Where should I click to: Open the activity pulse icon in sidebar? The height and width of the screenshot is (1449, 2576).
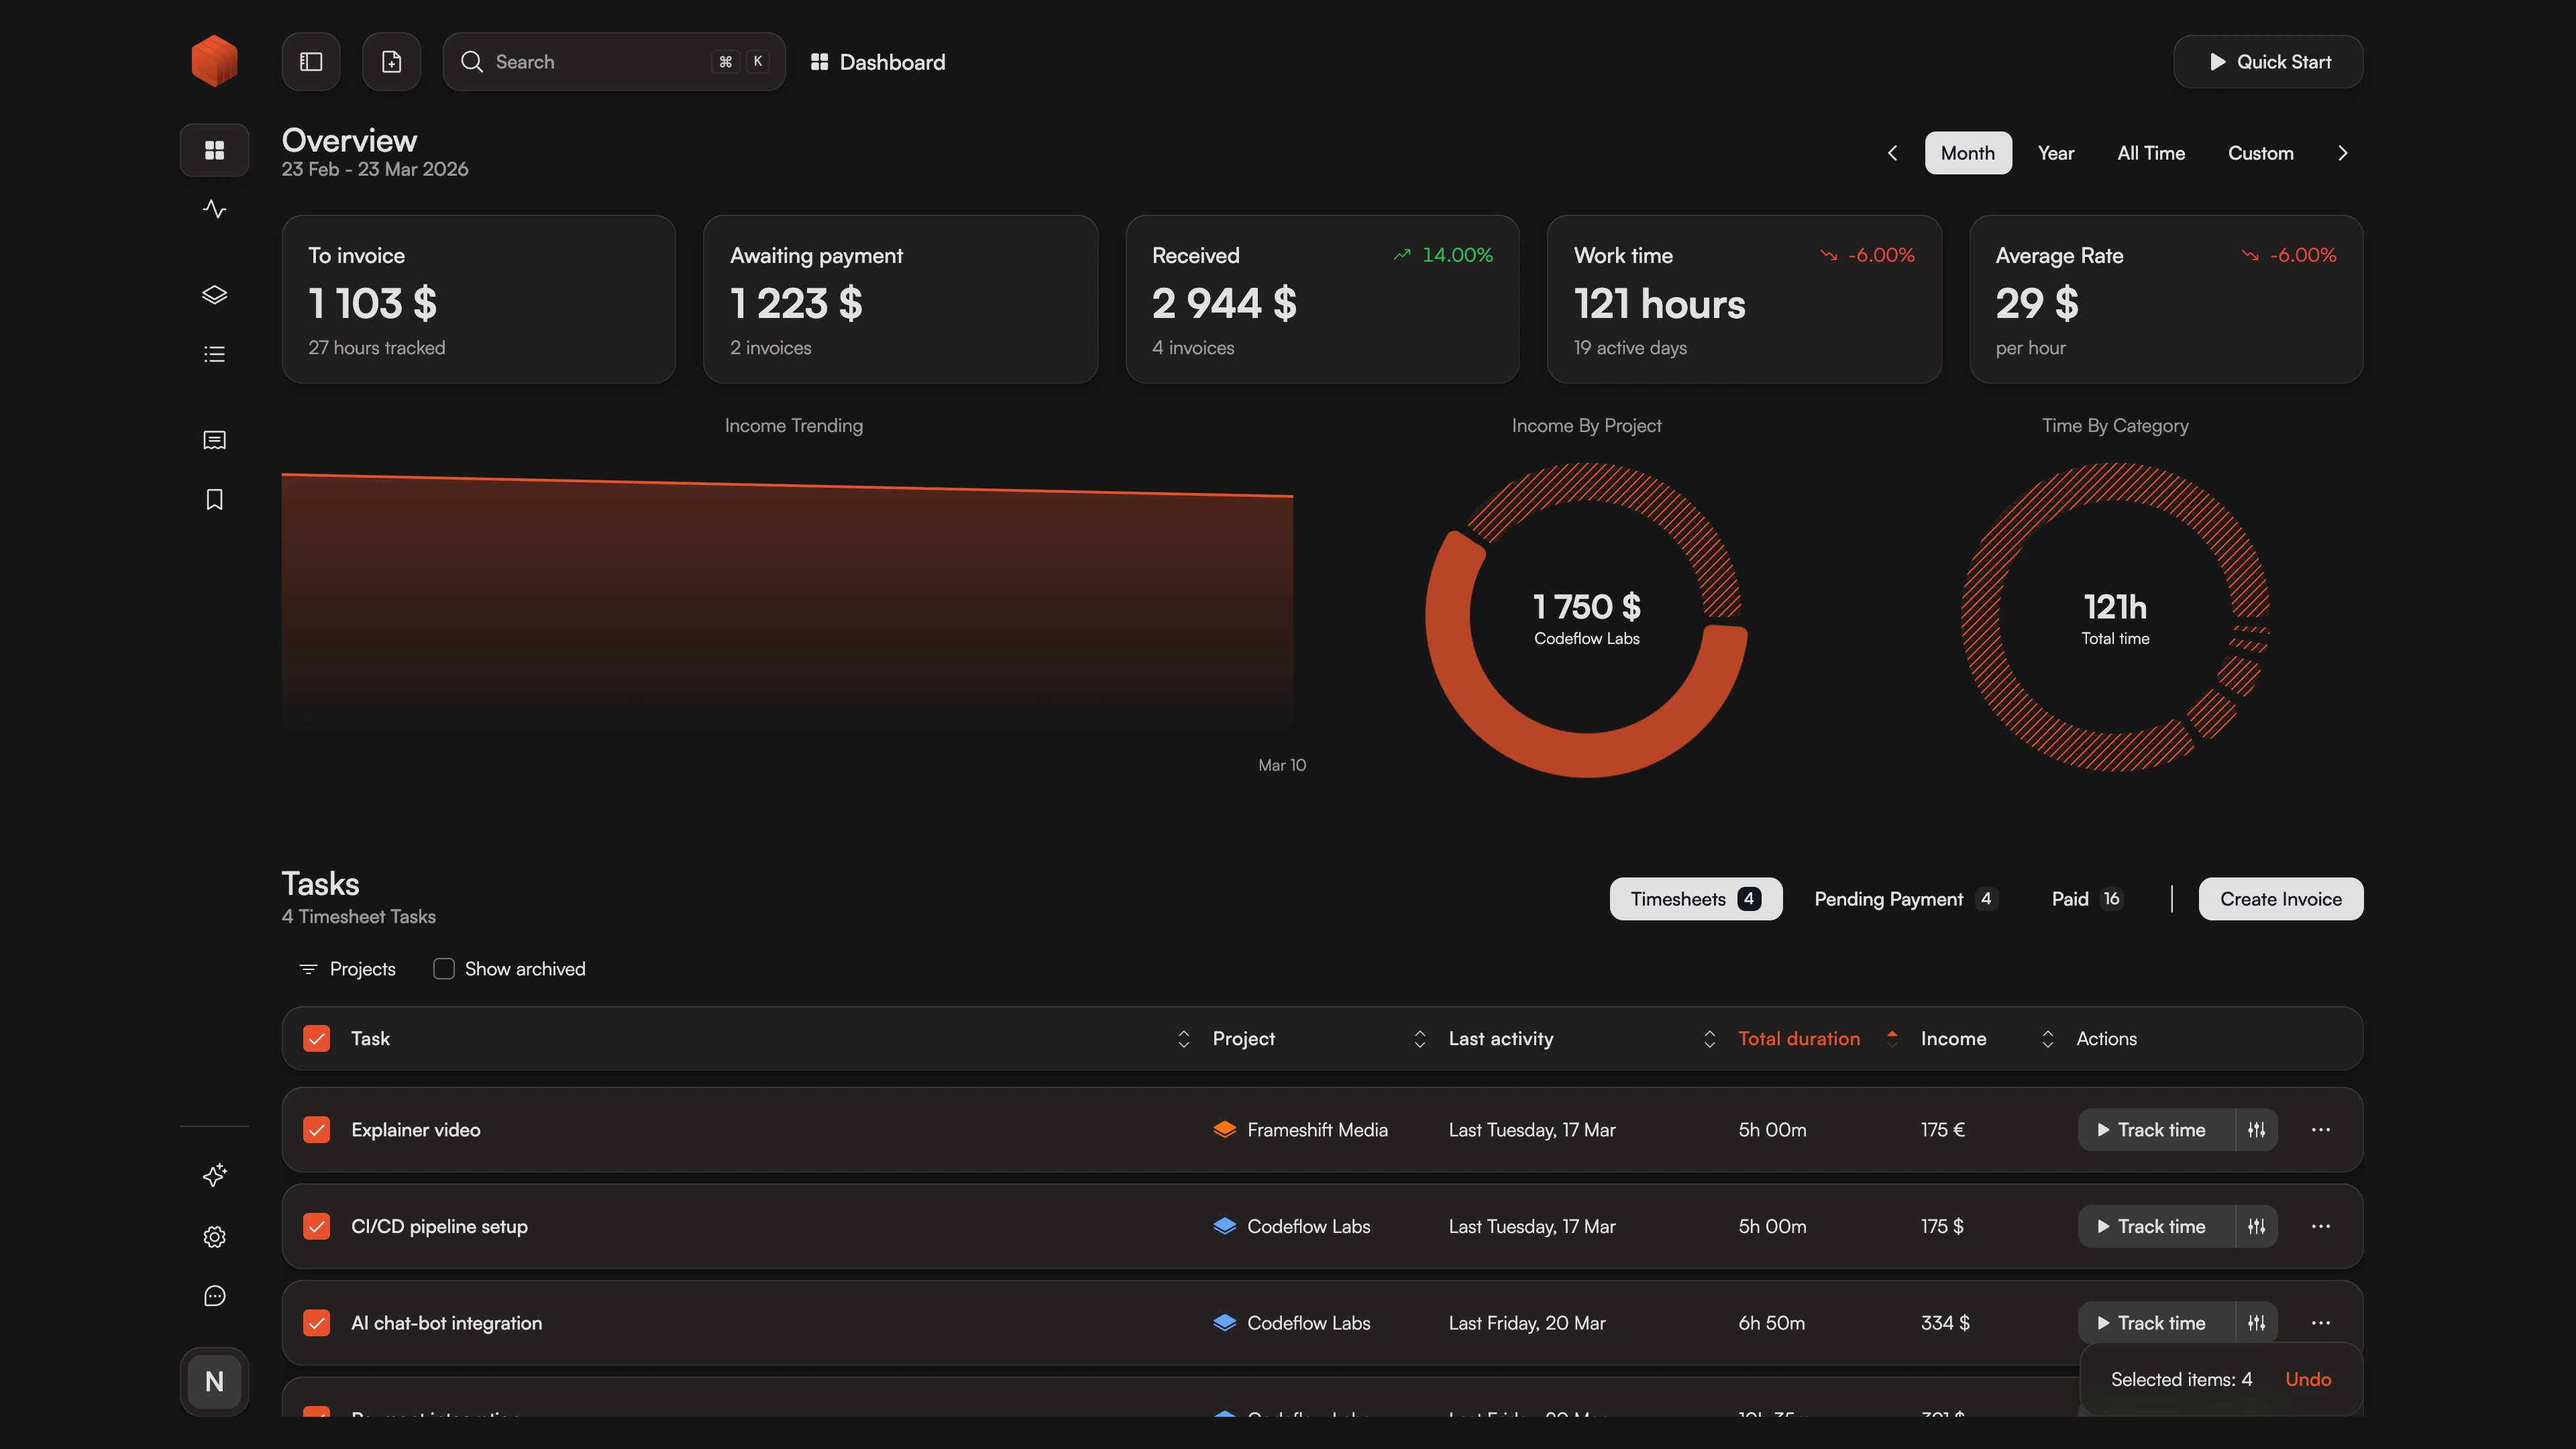coord(214,209)
